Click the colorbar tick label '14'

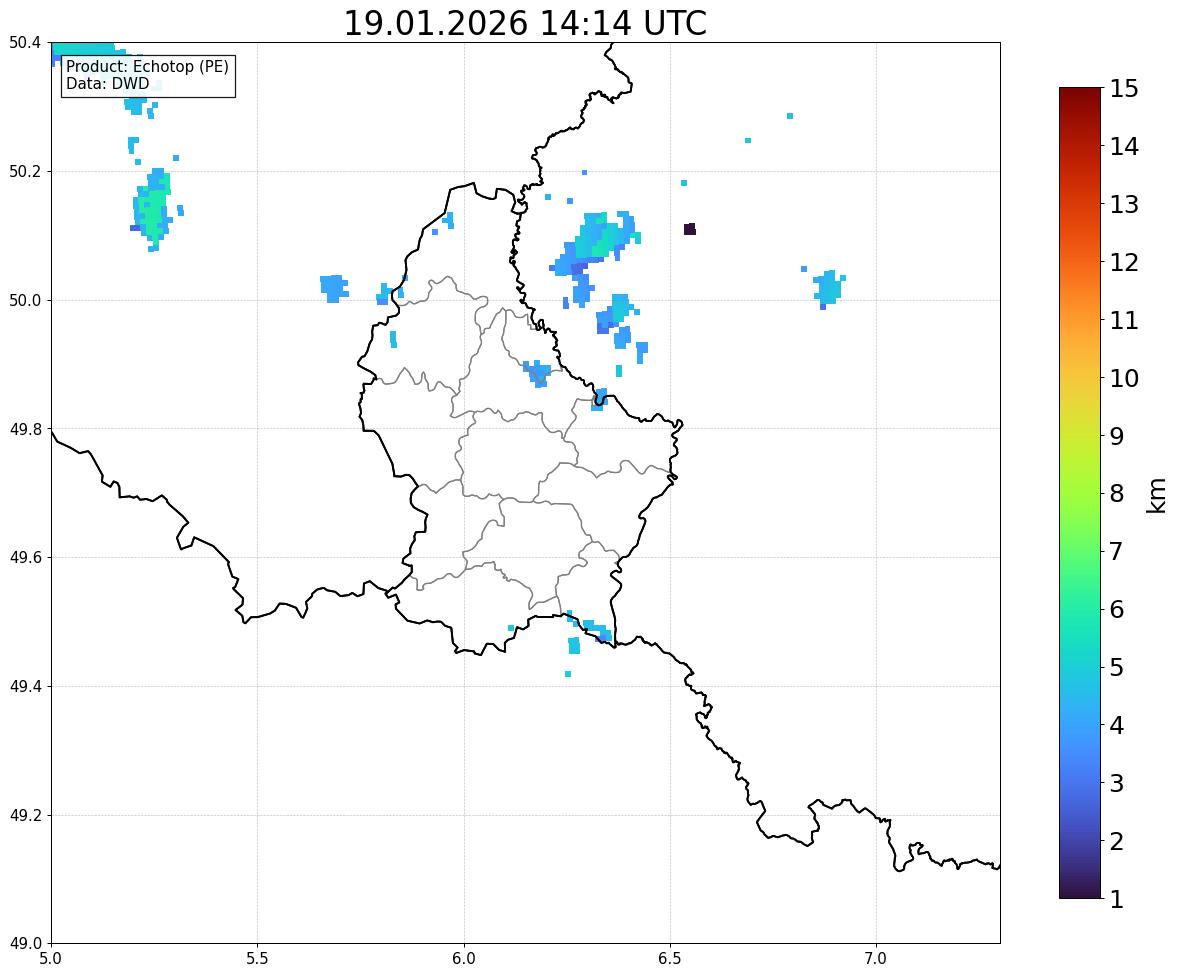click(1124, 147)
